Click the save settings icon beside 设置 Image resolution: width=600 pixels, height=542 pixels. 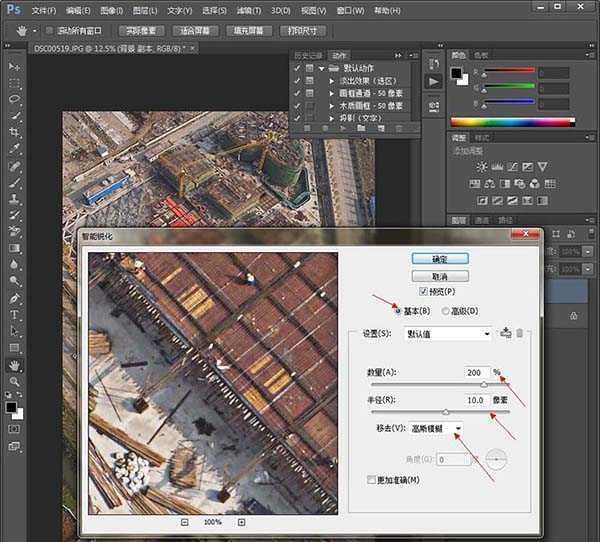[x=506, y=333]
